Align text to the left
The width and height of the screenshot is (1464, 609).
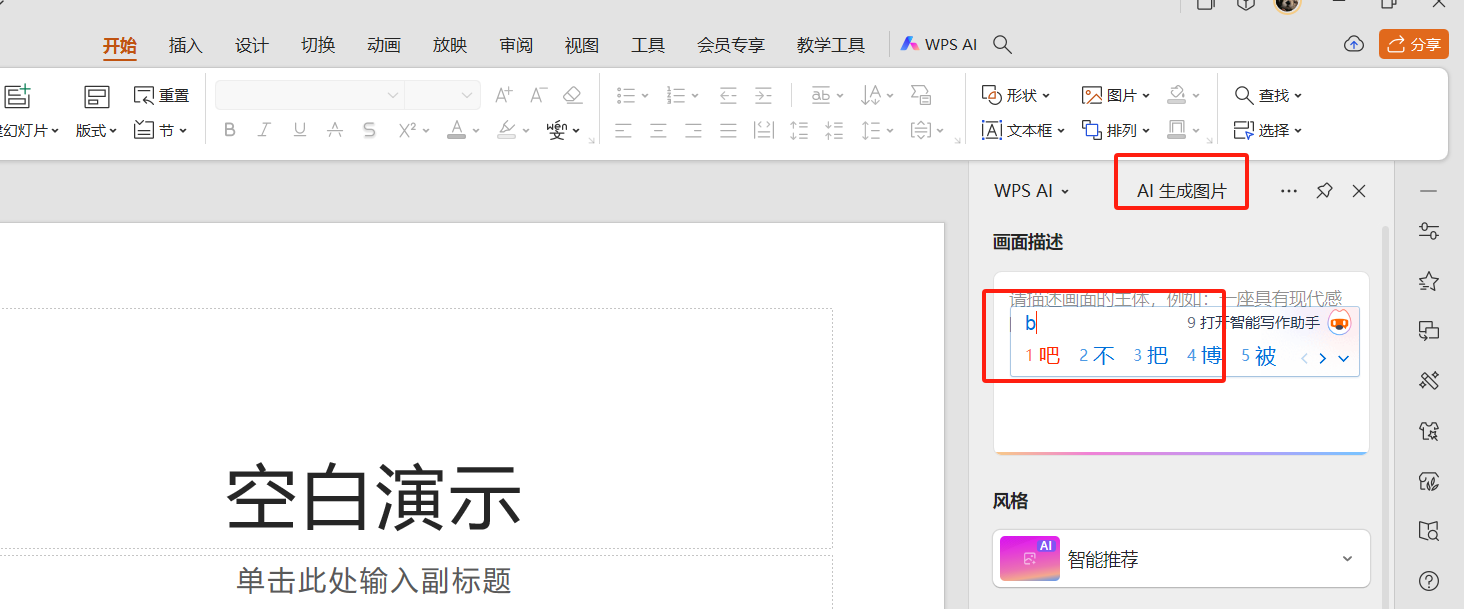(x=624, y=130)
